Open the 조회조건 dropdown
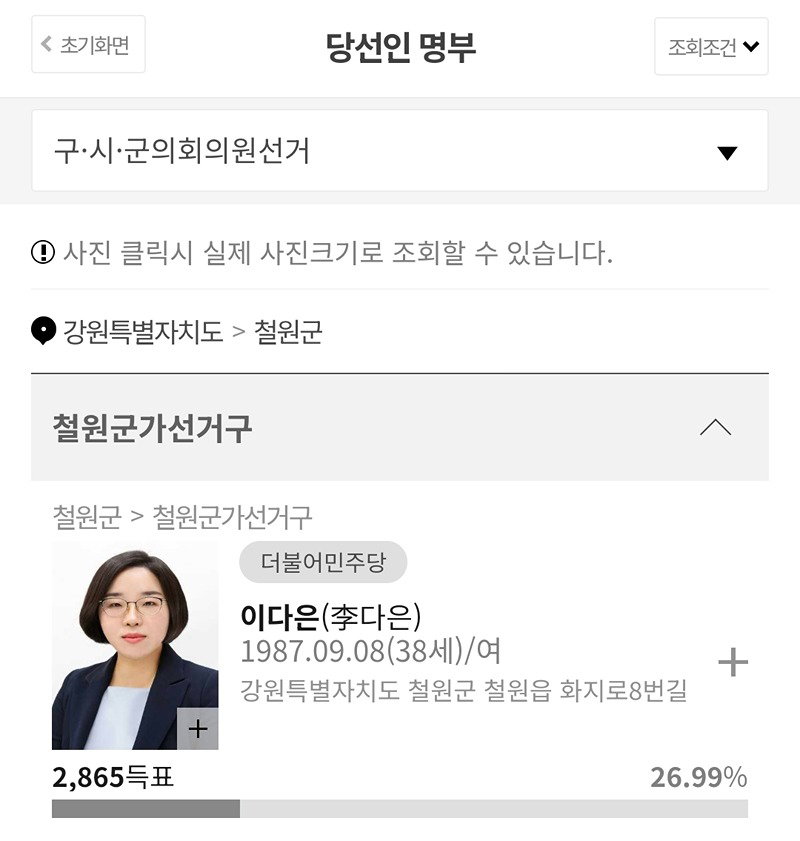Image resolution: width=800 pixels, height=841 pixels. pyautogui.click(x=711, y=46)
